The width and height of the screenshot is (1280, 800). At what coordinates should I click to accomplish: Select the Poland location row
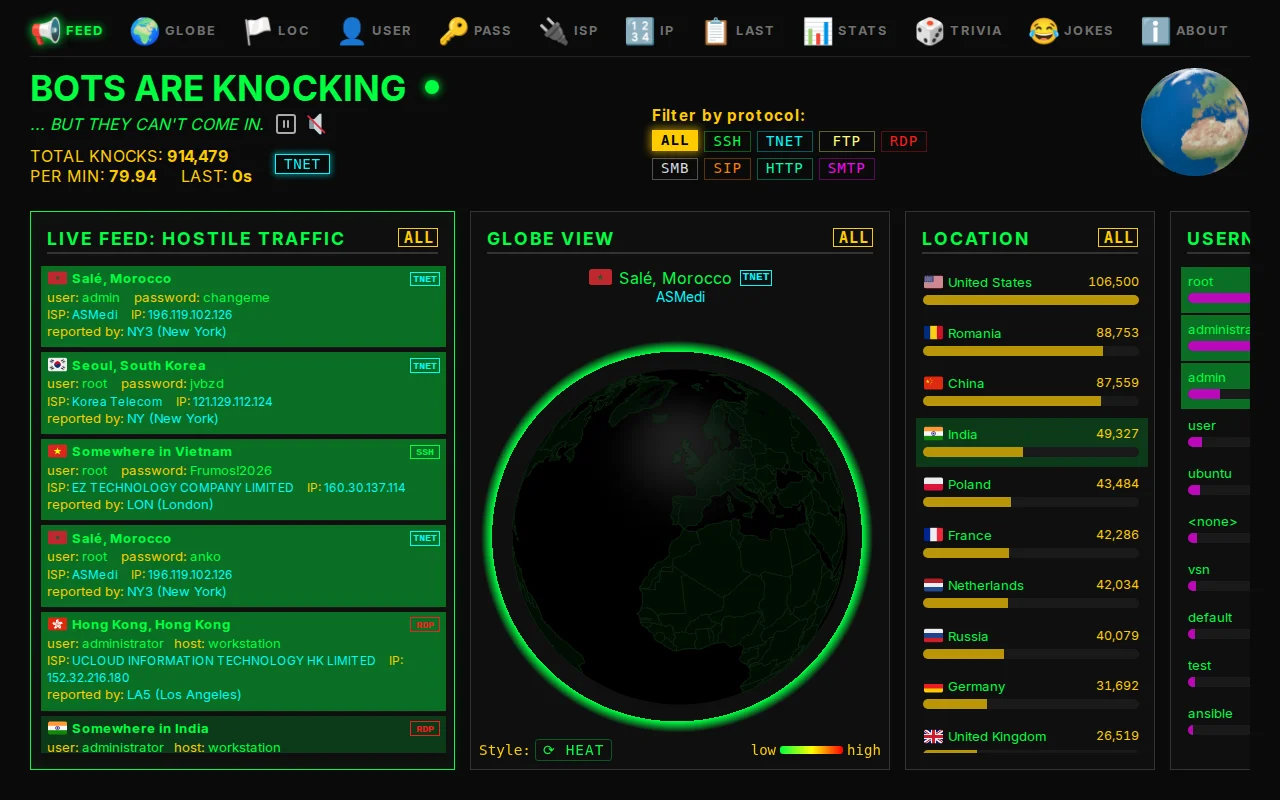[x=1031, y=492]
